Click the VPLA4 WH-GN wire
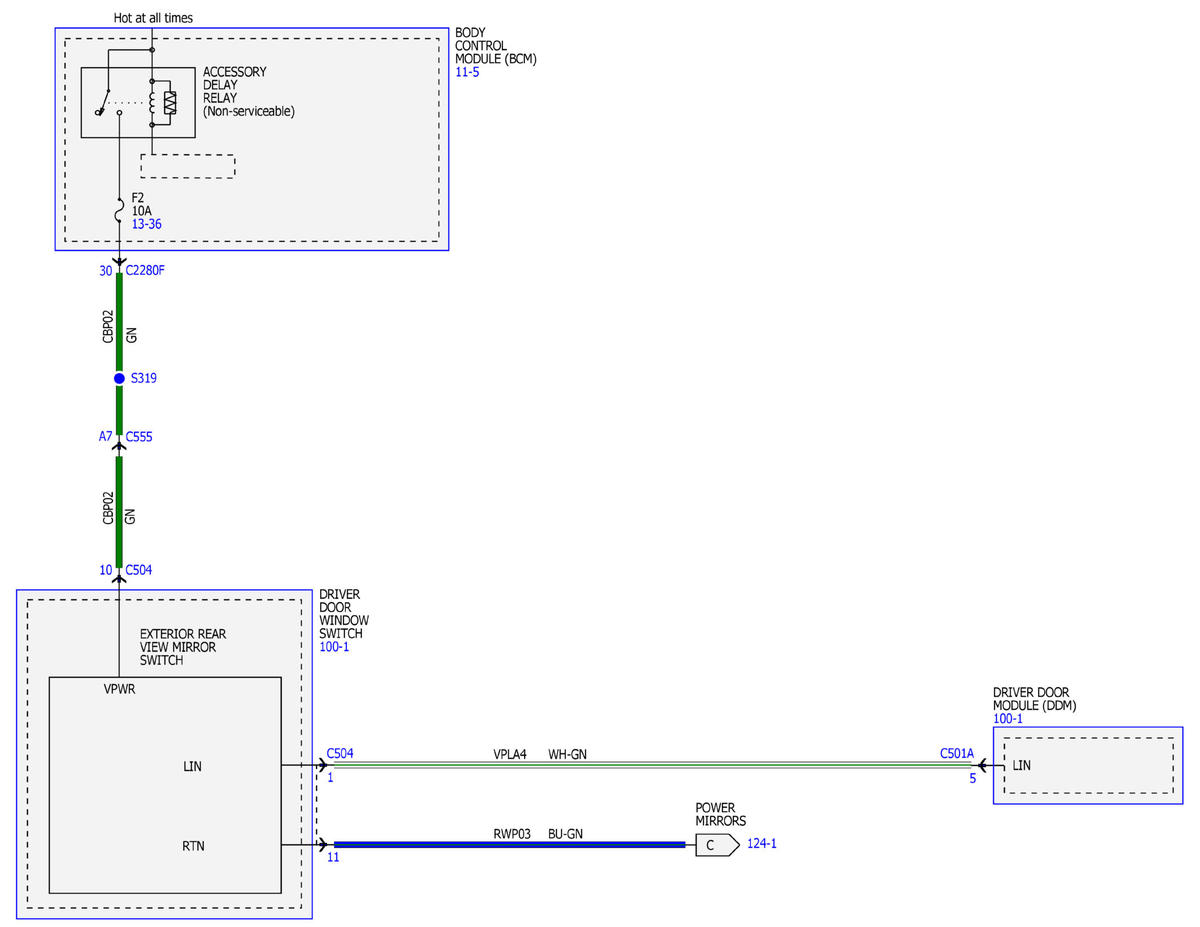Viewport: 1200px width, 927px height. (x=650, y=766)
